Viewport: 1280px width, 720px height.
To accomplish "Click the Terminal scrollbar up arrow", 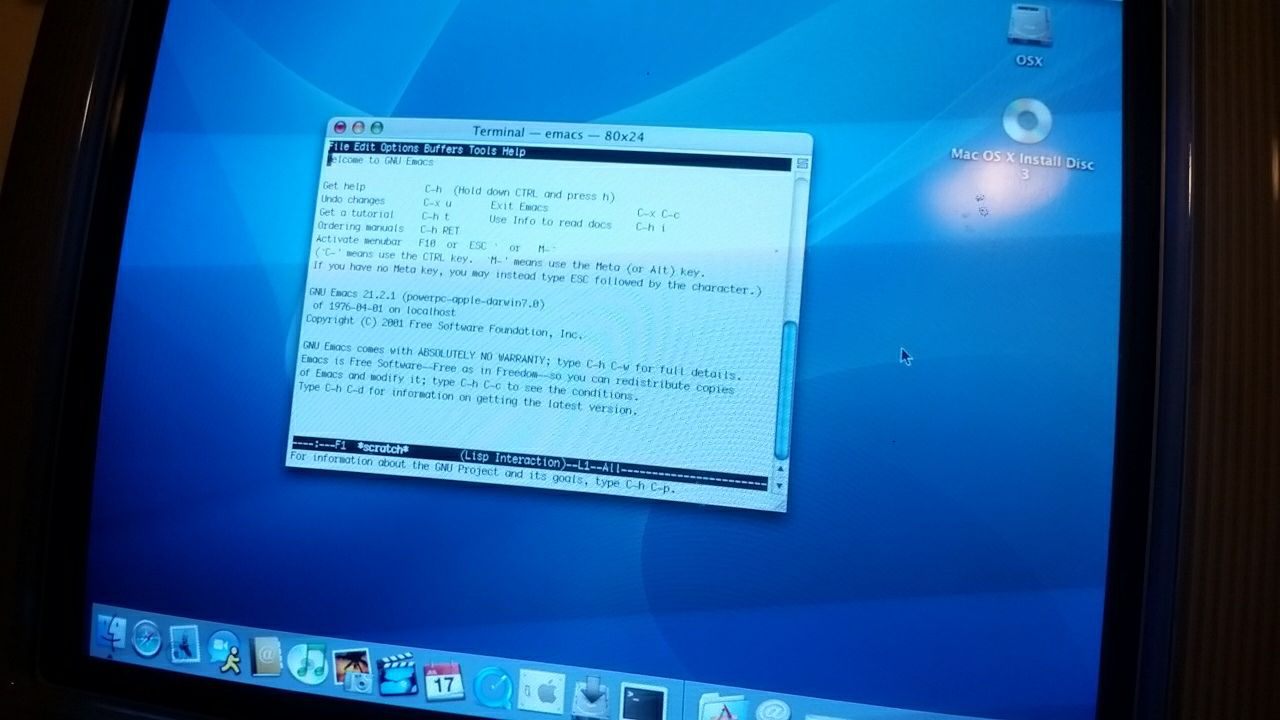I will pyautogui.click(x=780, y=468).
